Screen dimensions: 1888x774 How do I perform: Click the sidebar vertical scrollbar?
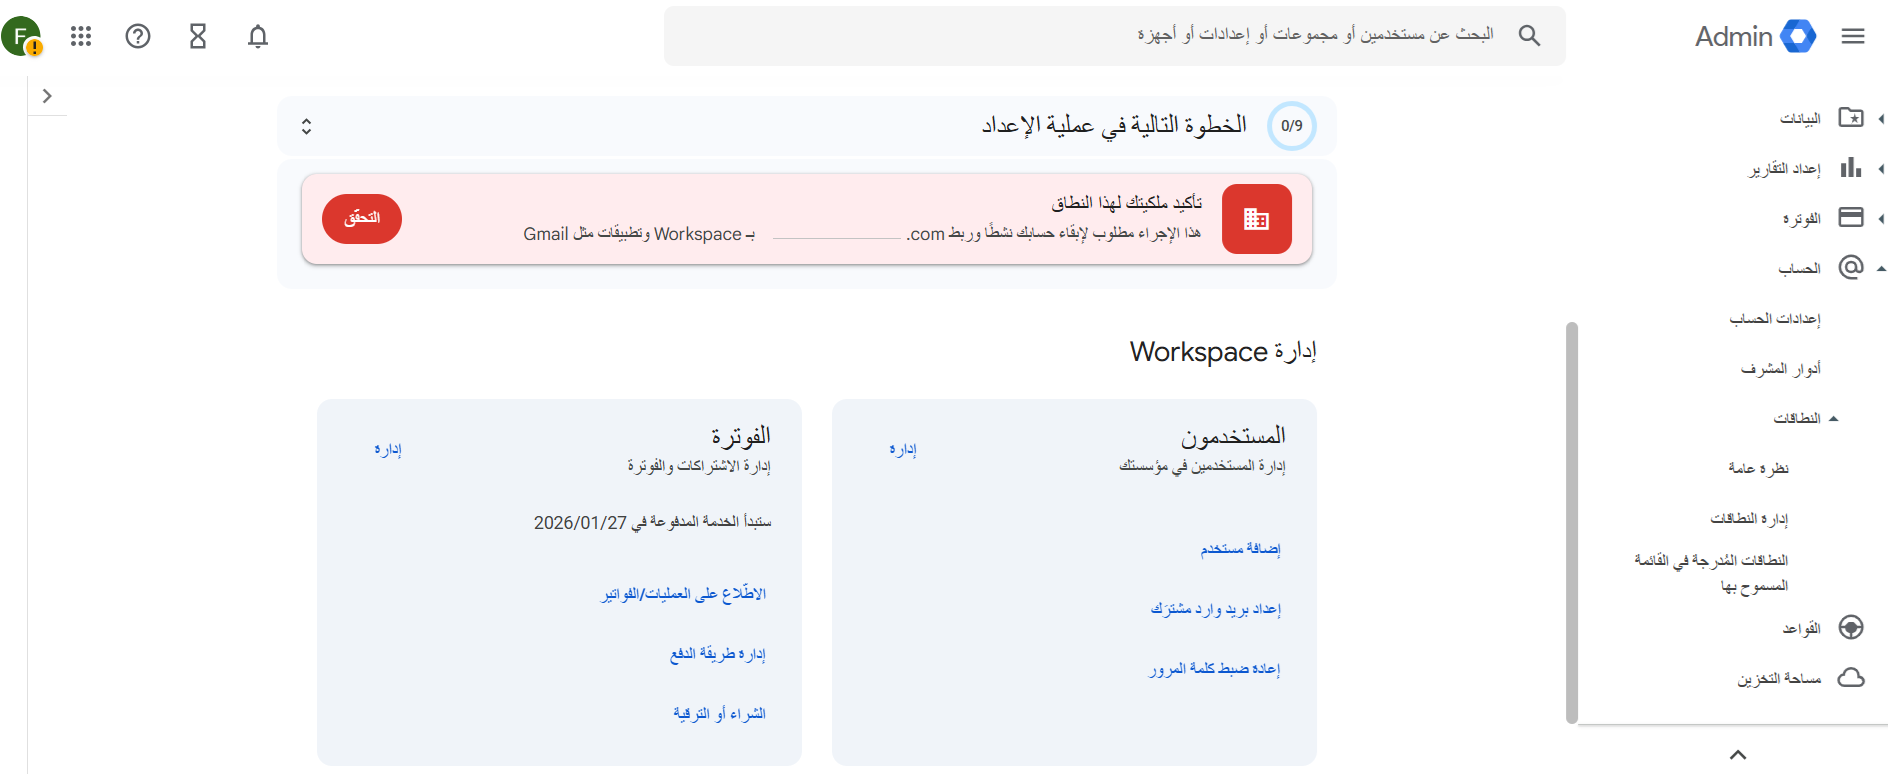coord(1572,522)
